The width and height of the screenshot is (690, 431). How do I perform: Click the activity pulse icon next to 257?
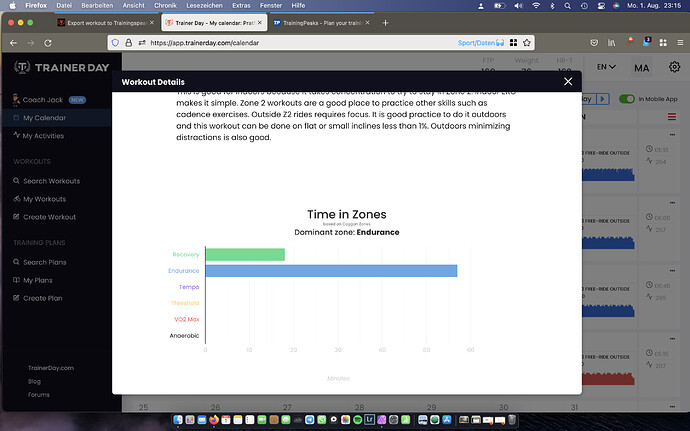click(649, 228)
